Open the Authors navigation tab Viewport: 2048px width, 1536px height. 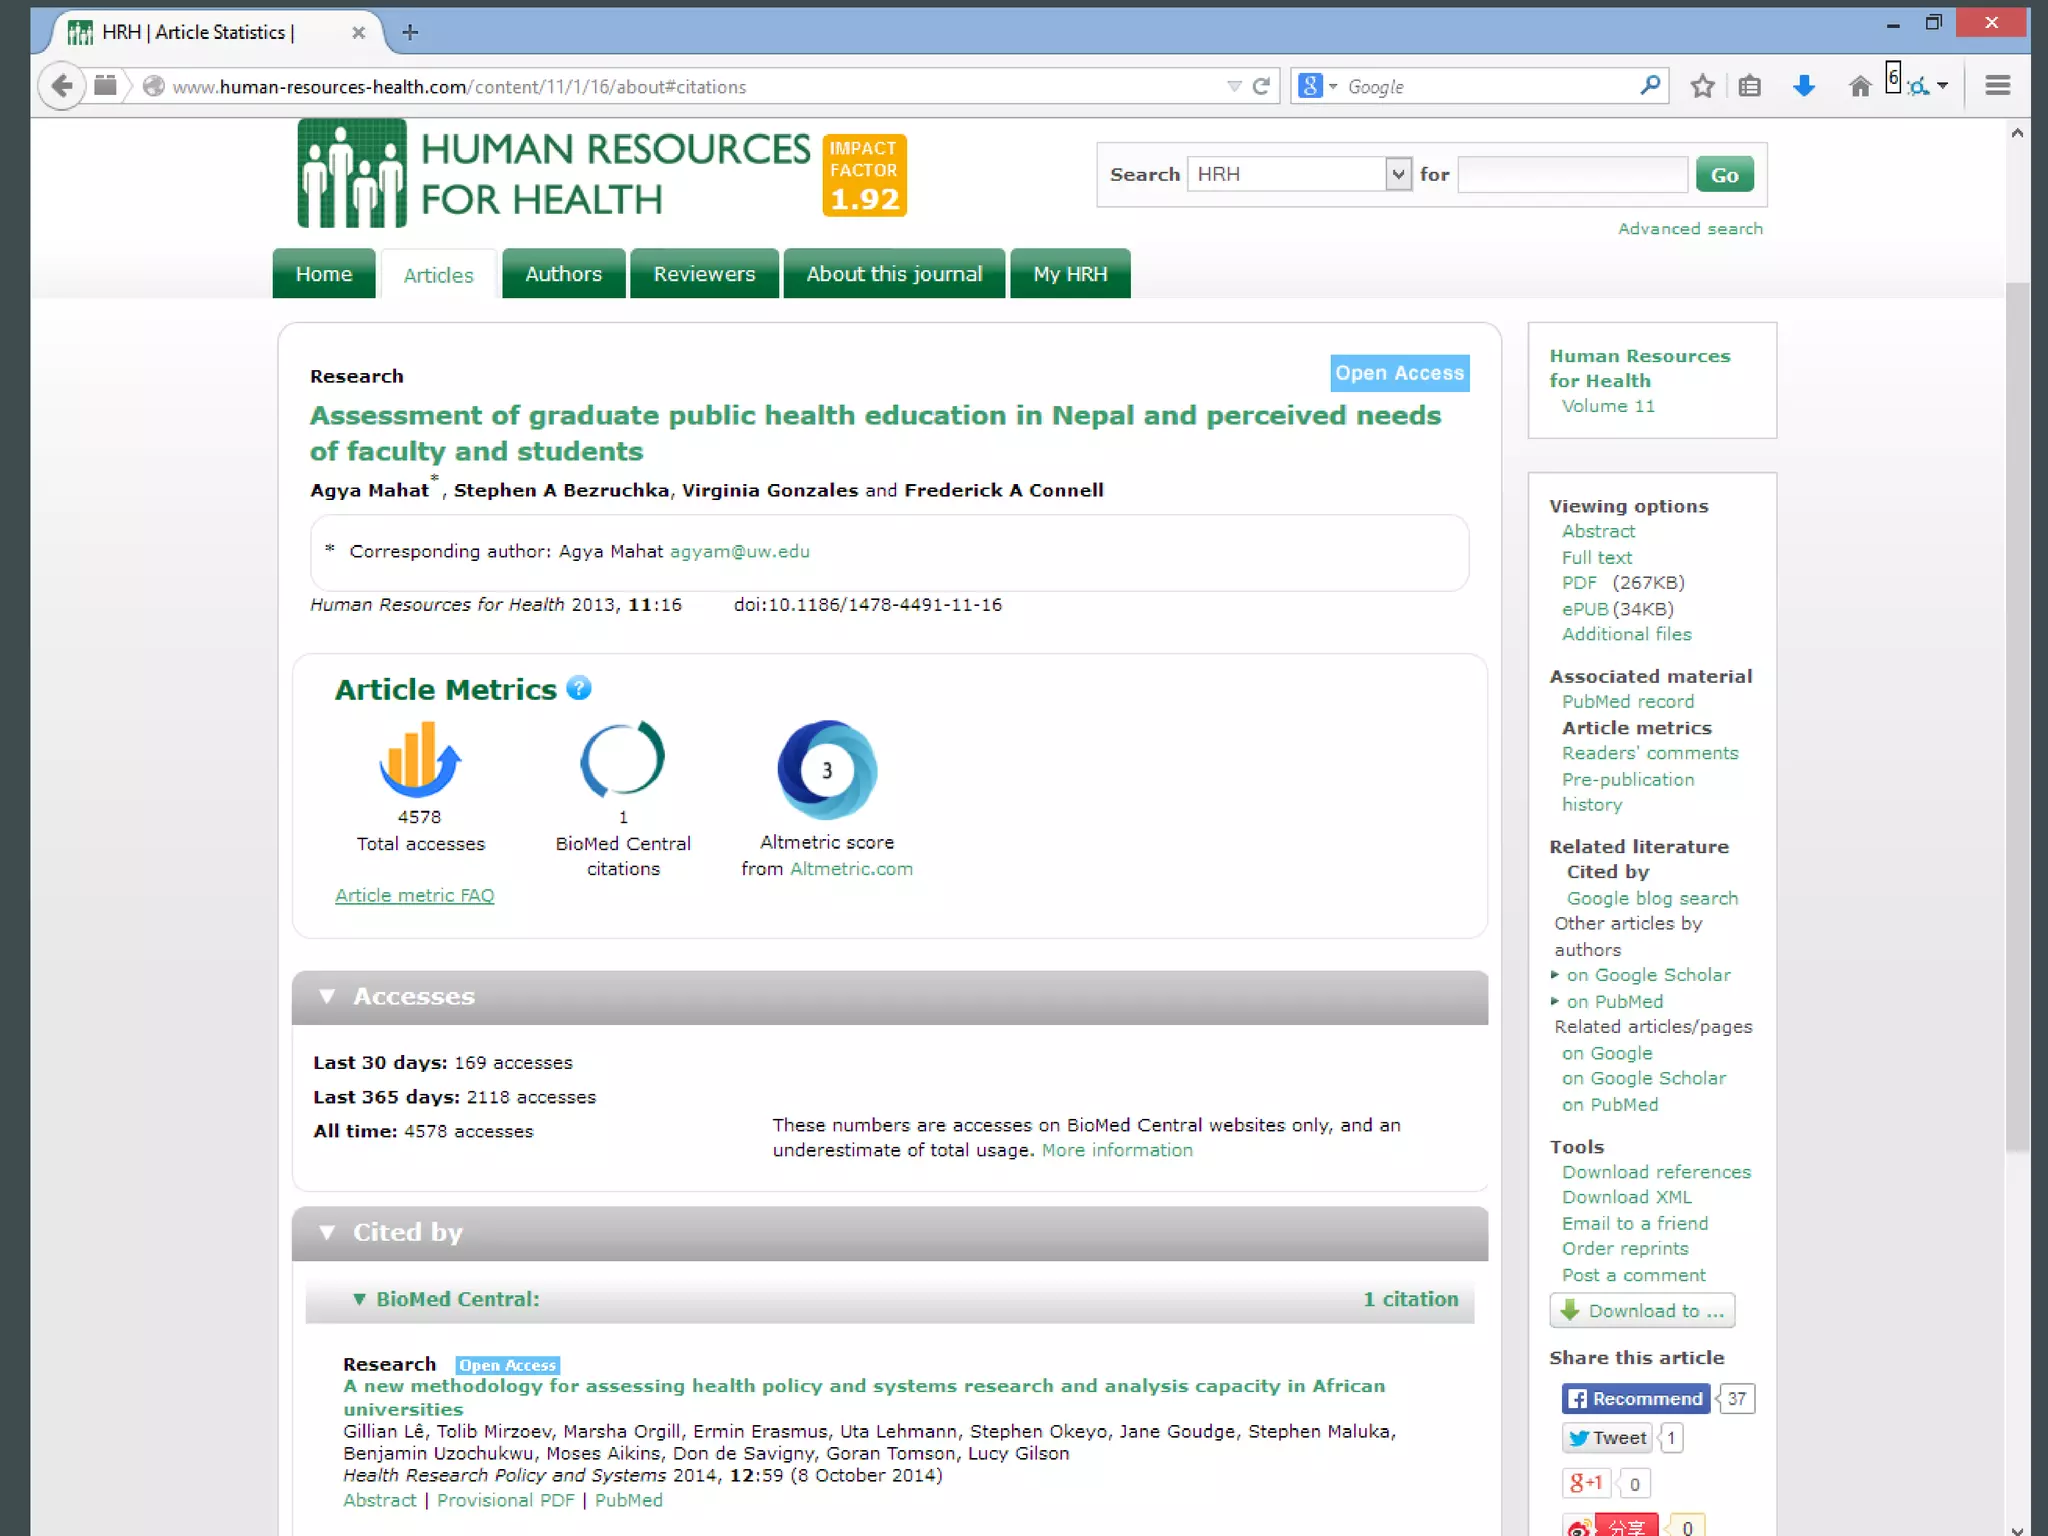pyautogui.click(x=563, y=274)
